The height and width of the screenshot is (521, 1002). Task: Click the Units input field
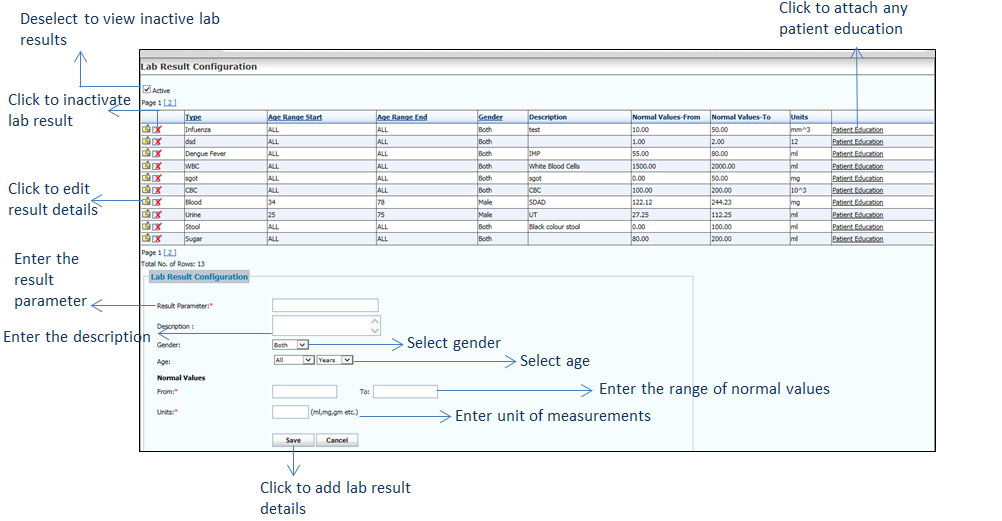pyautogui.click(x=290, y=412)
